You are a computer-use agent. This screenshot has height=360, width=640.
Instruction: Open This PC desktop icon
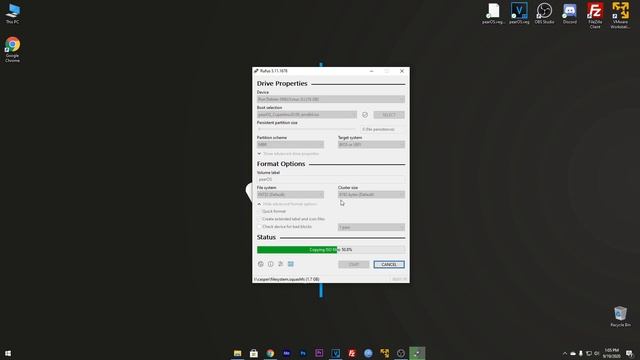(x=12, y=13)
